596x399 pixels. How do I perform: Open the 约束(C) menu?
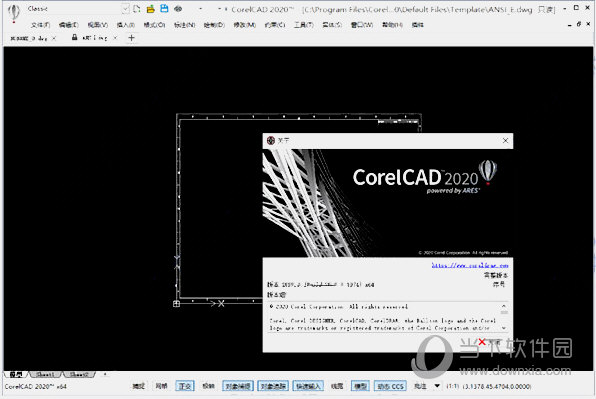(x=275, y=25)
